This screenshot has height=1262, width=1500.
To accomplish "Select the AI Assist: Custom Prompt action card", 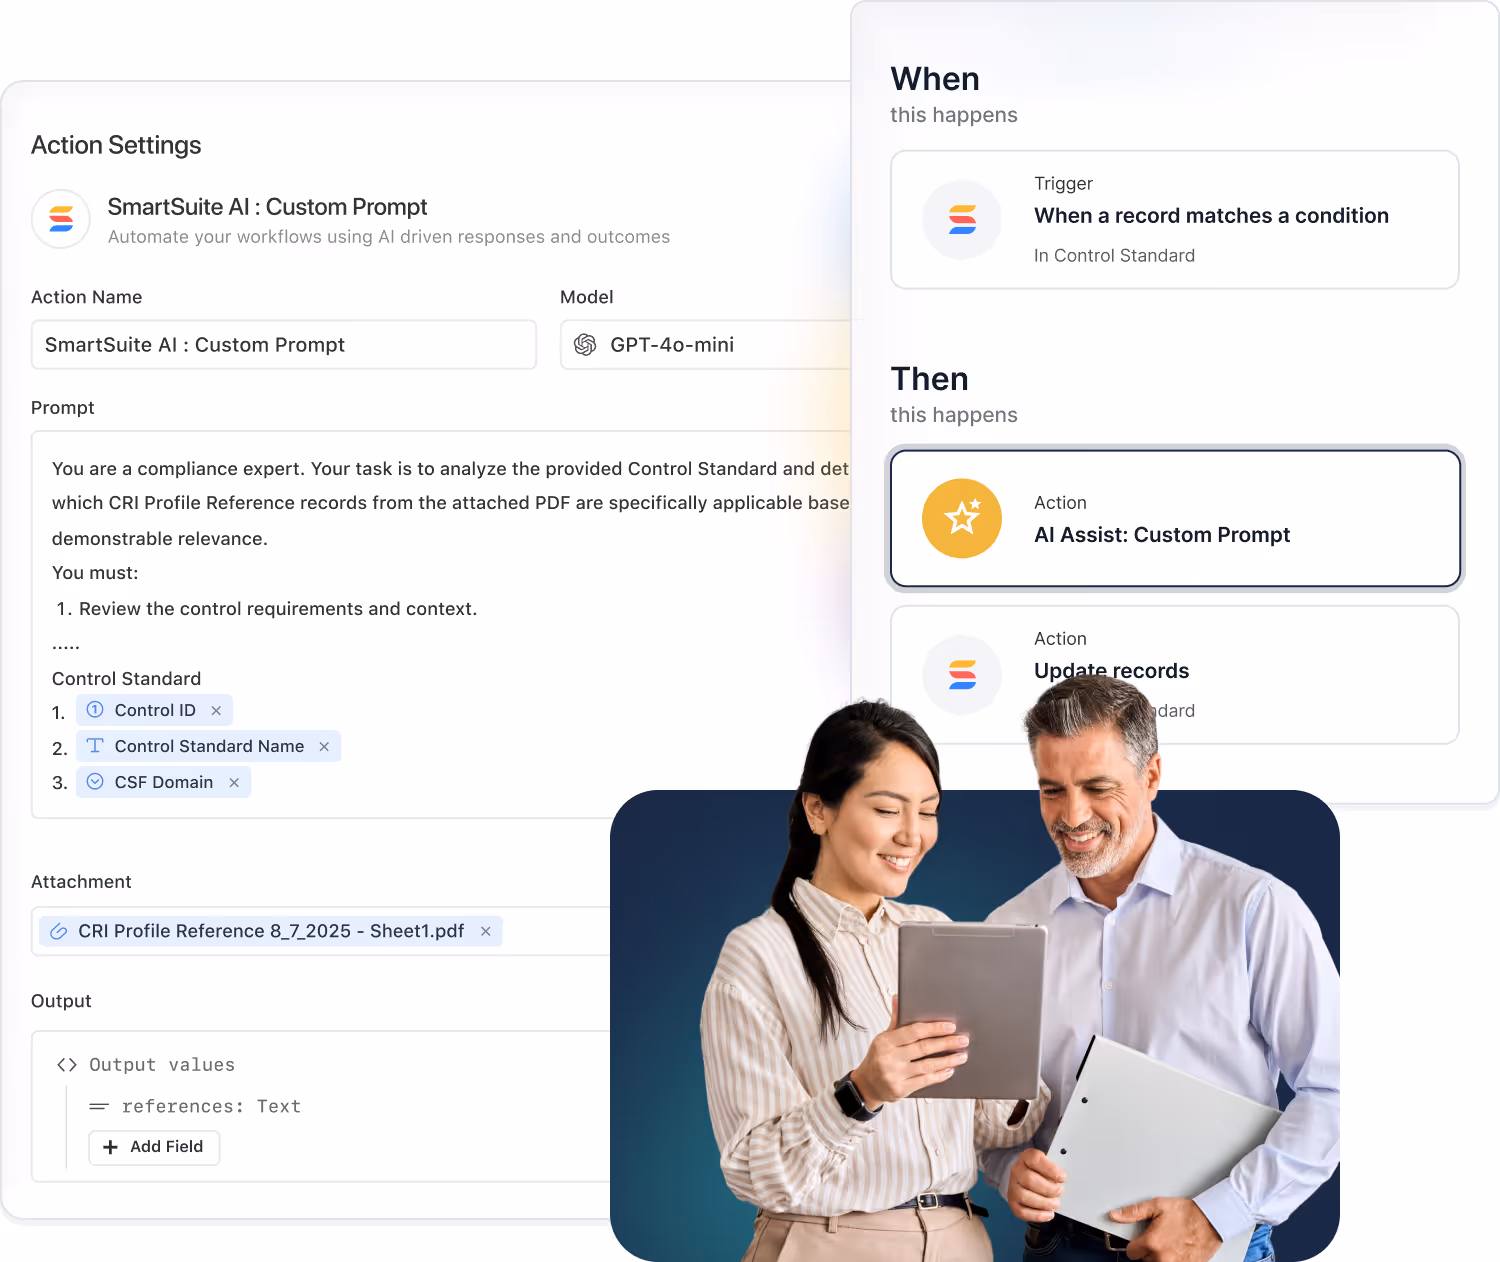I will [1175, 518].
